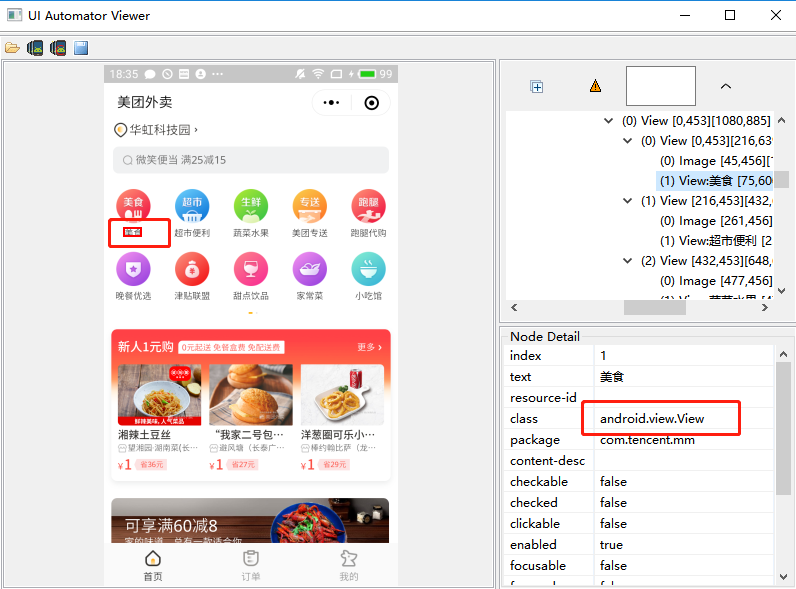The height and width of the screenshot is (589, 796).
Task: Click the focusable row false value
Action: 613,566
